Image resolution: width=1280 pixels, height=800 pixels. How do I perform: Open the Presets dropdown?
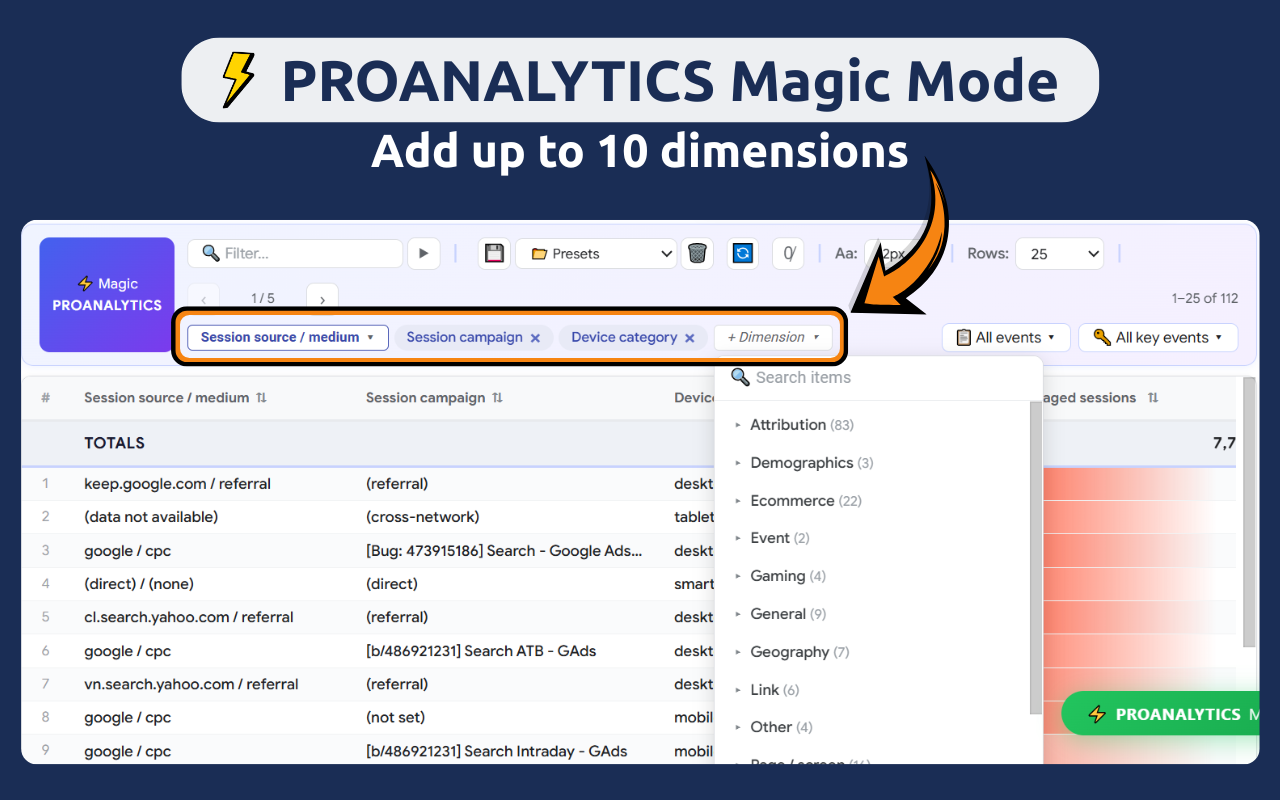596,253
